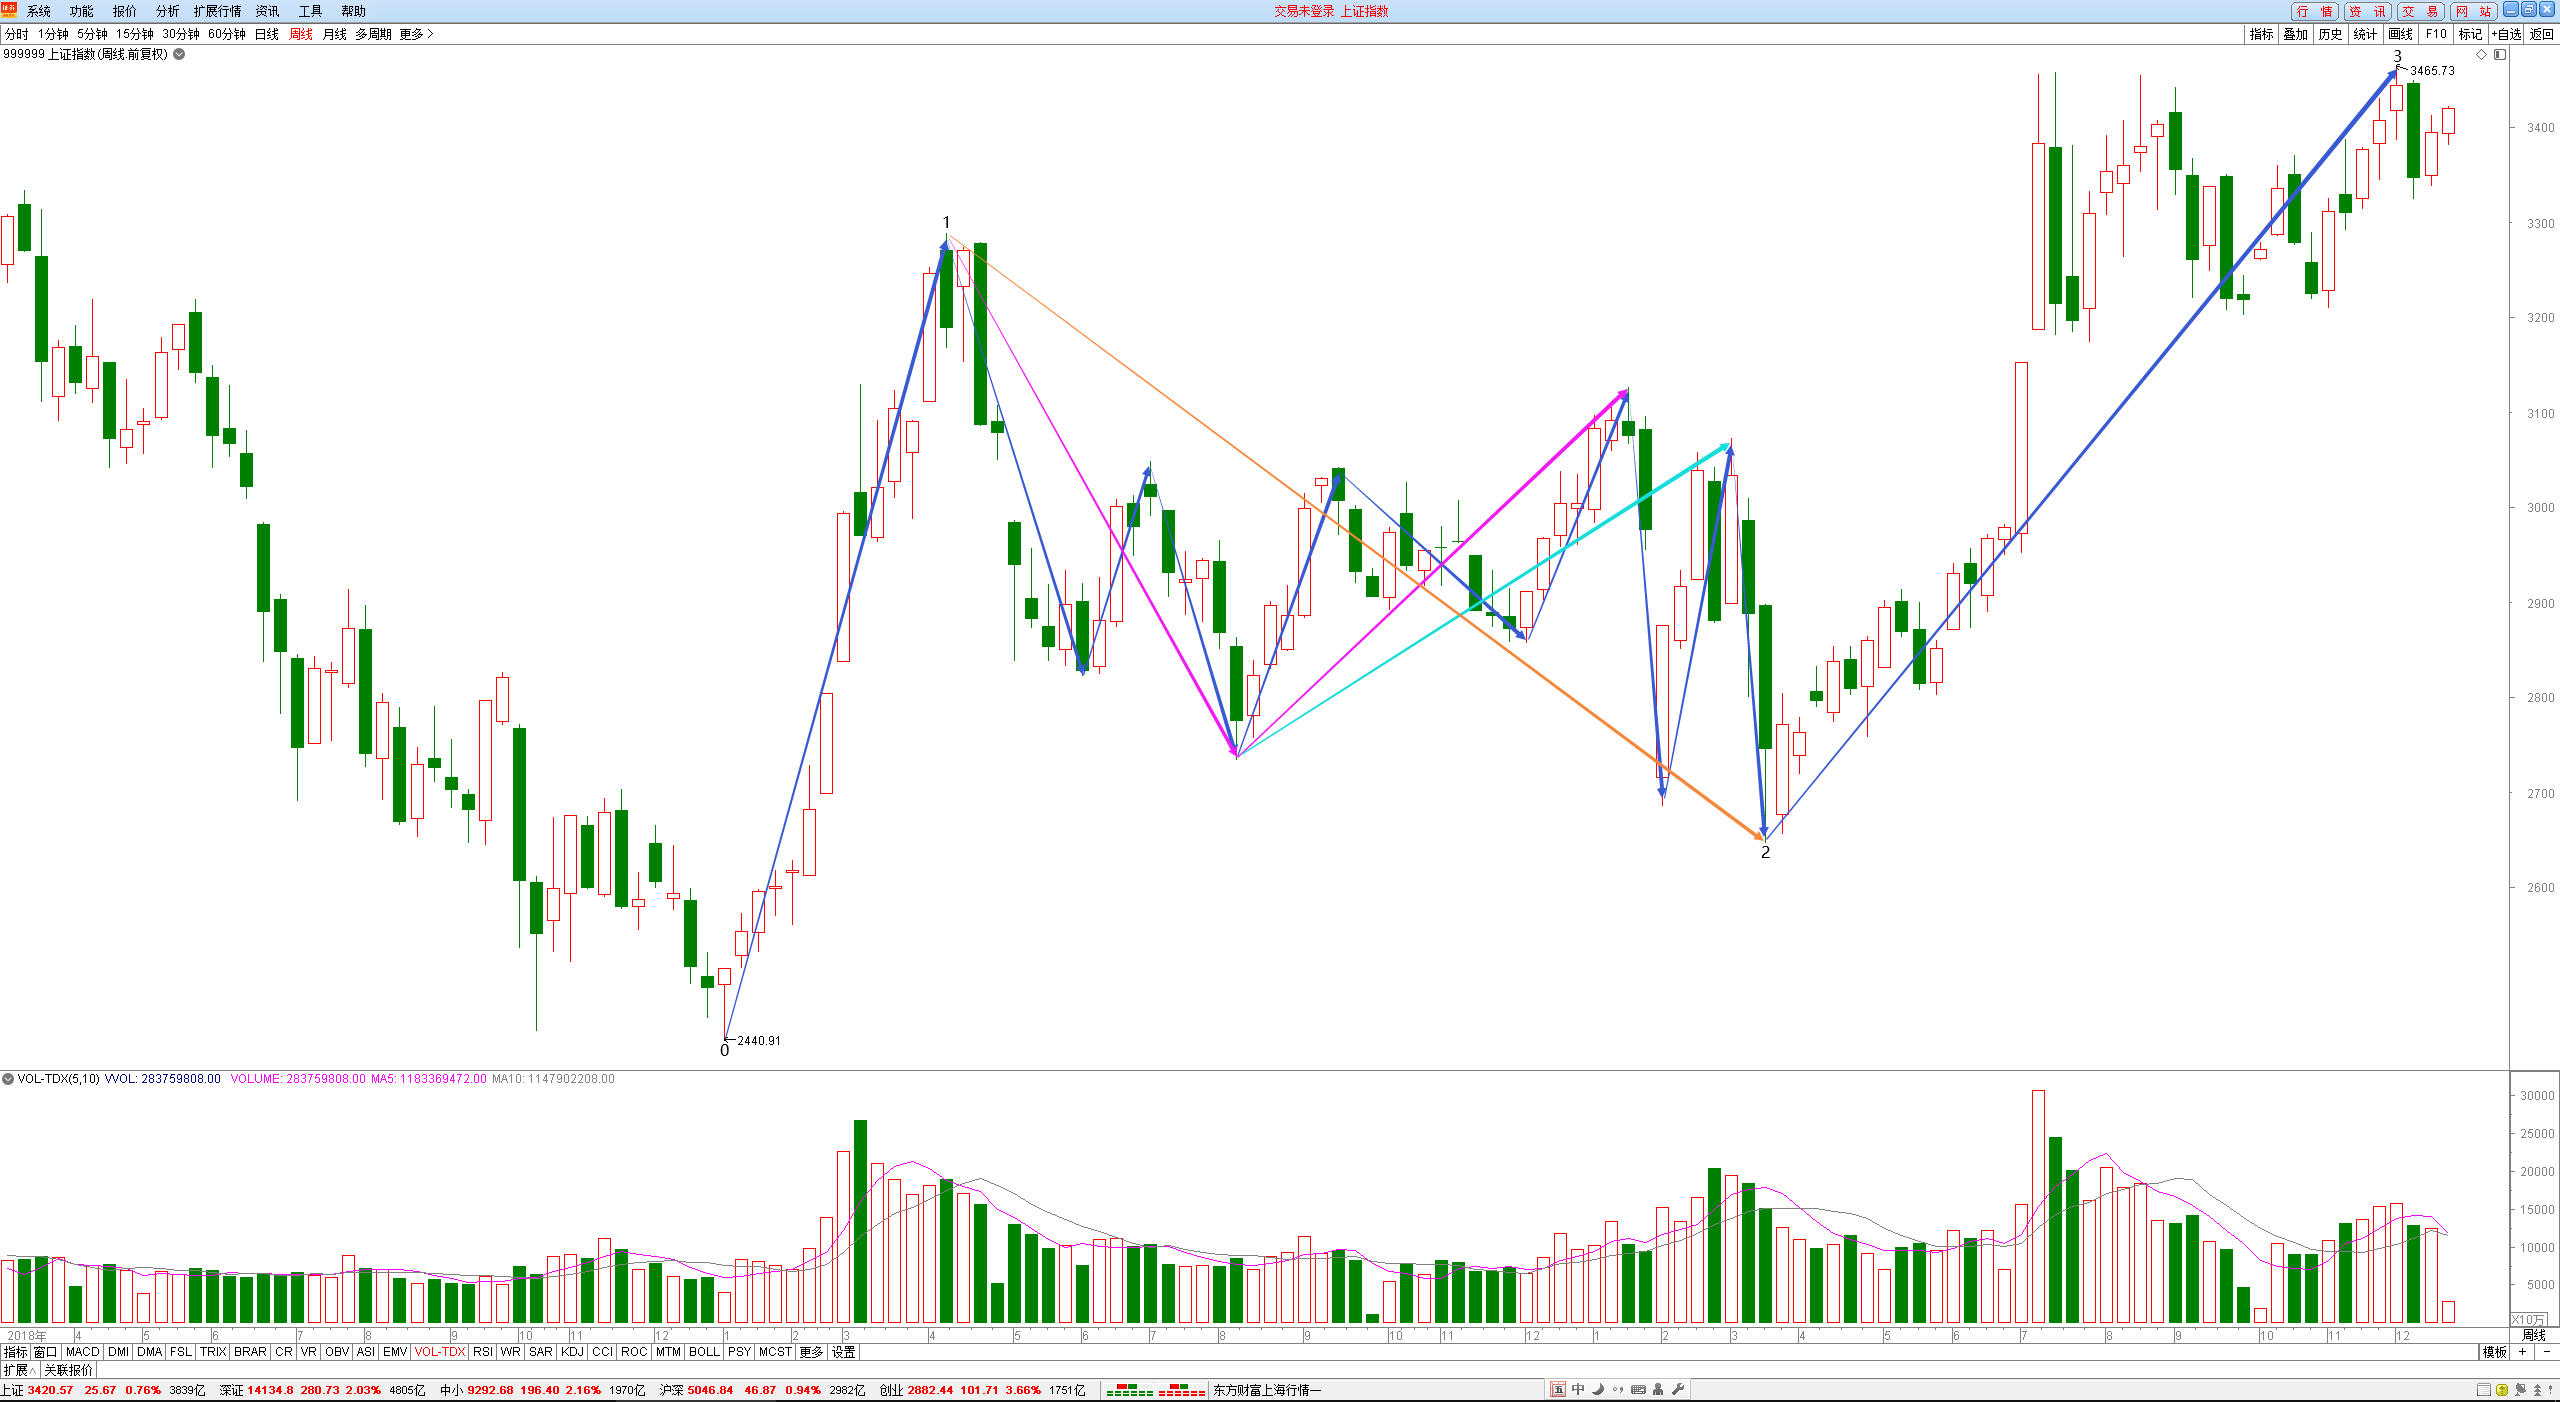Expand the 扩展 panel at bottom left
Screen dimensions: 2560x1402
pos(19,1371)
